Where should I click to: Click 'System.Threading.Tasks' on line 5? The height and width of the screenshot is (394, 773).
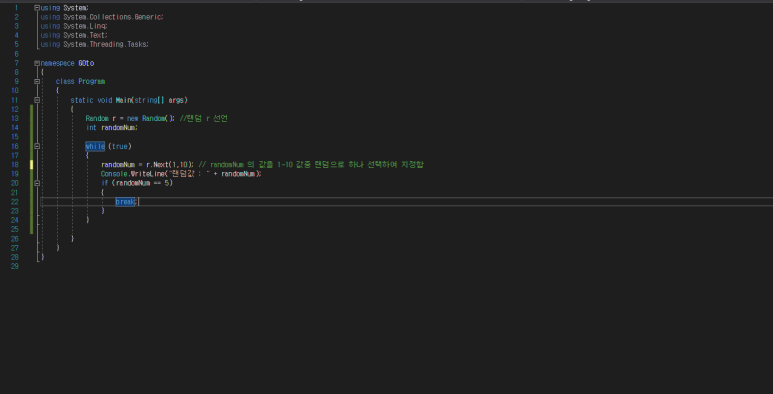105,44
